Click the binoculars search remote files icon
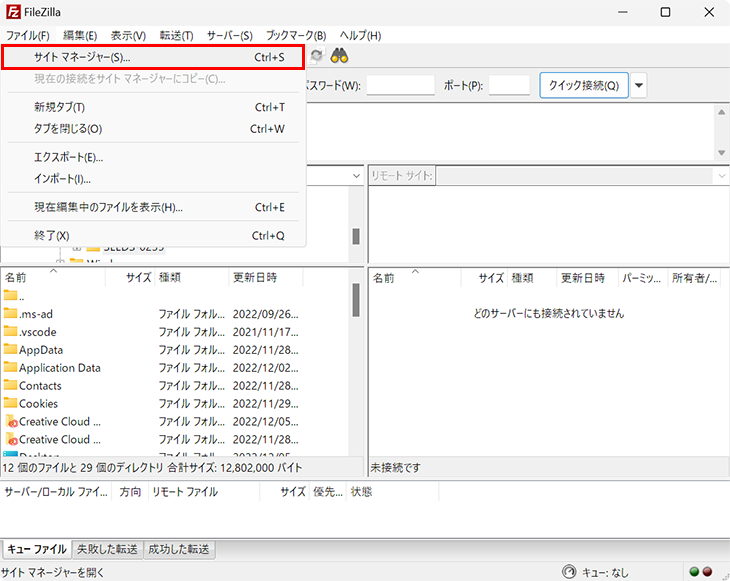Viewport: 730px width, 581px height. (x=339, y=56)
